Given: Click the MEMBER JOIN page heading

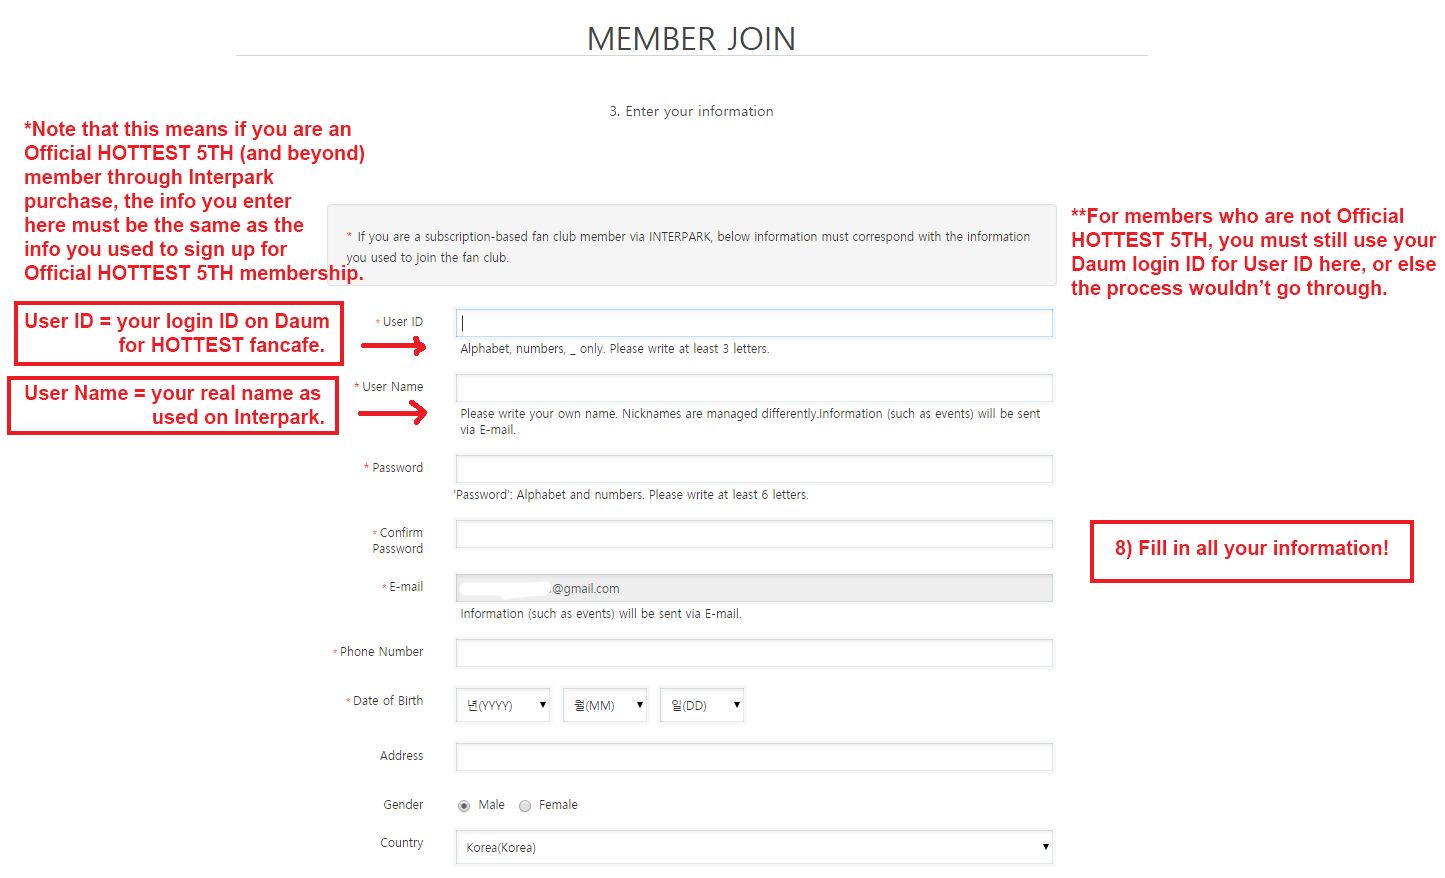Looking at the screenshot, I should tap(691, 39).
